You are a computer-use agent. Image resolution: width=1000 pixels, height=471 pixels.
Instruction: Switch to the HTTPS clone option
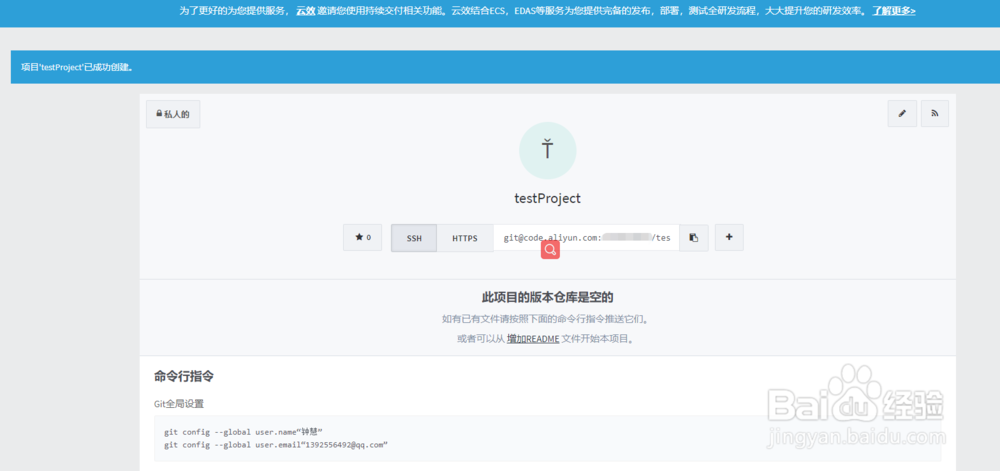point(465,238)
